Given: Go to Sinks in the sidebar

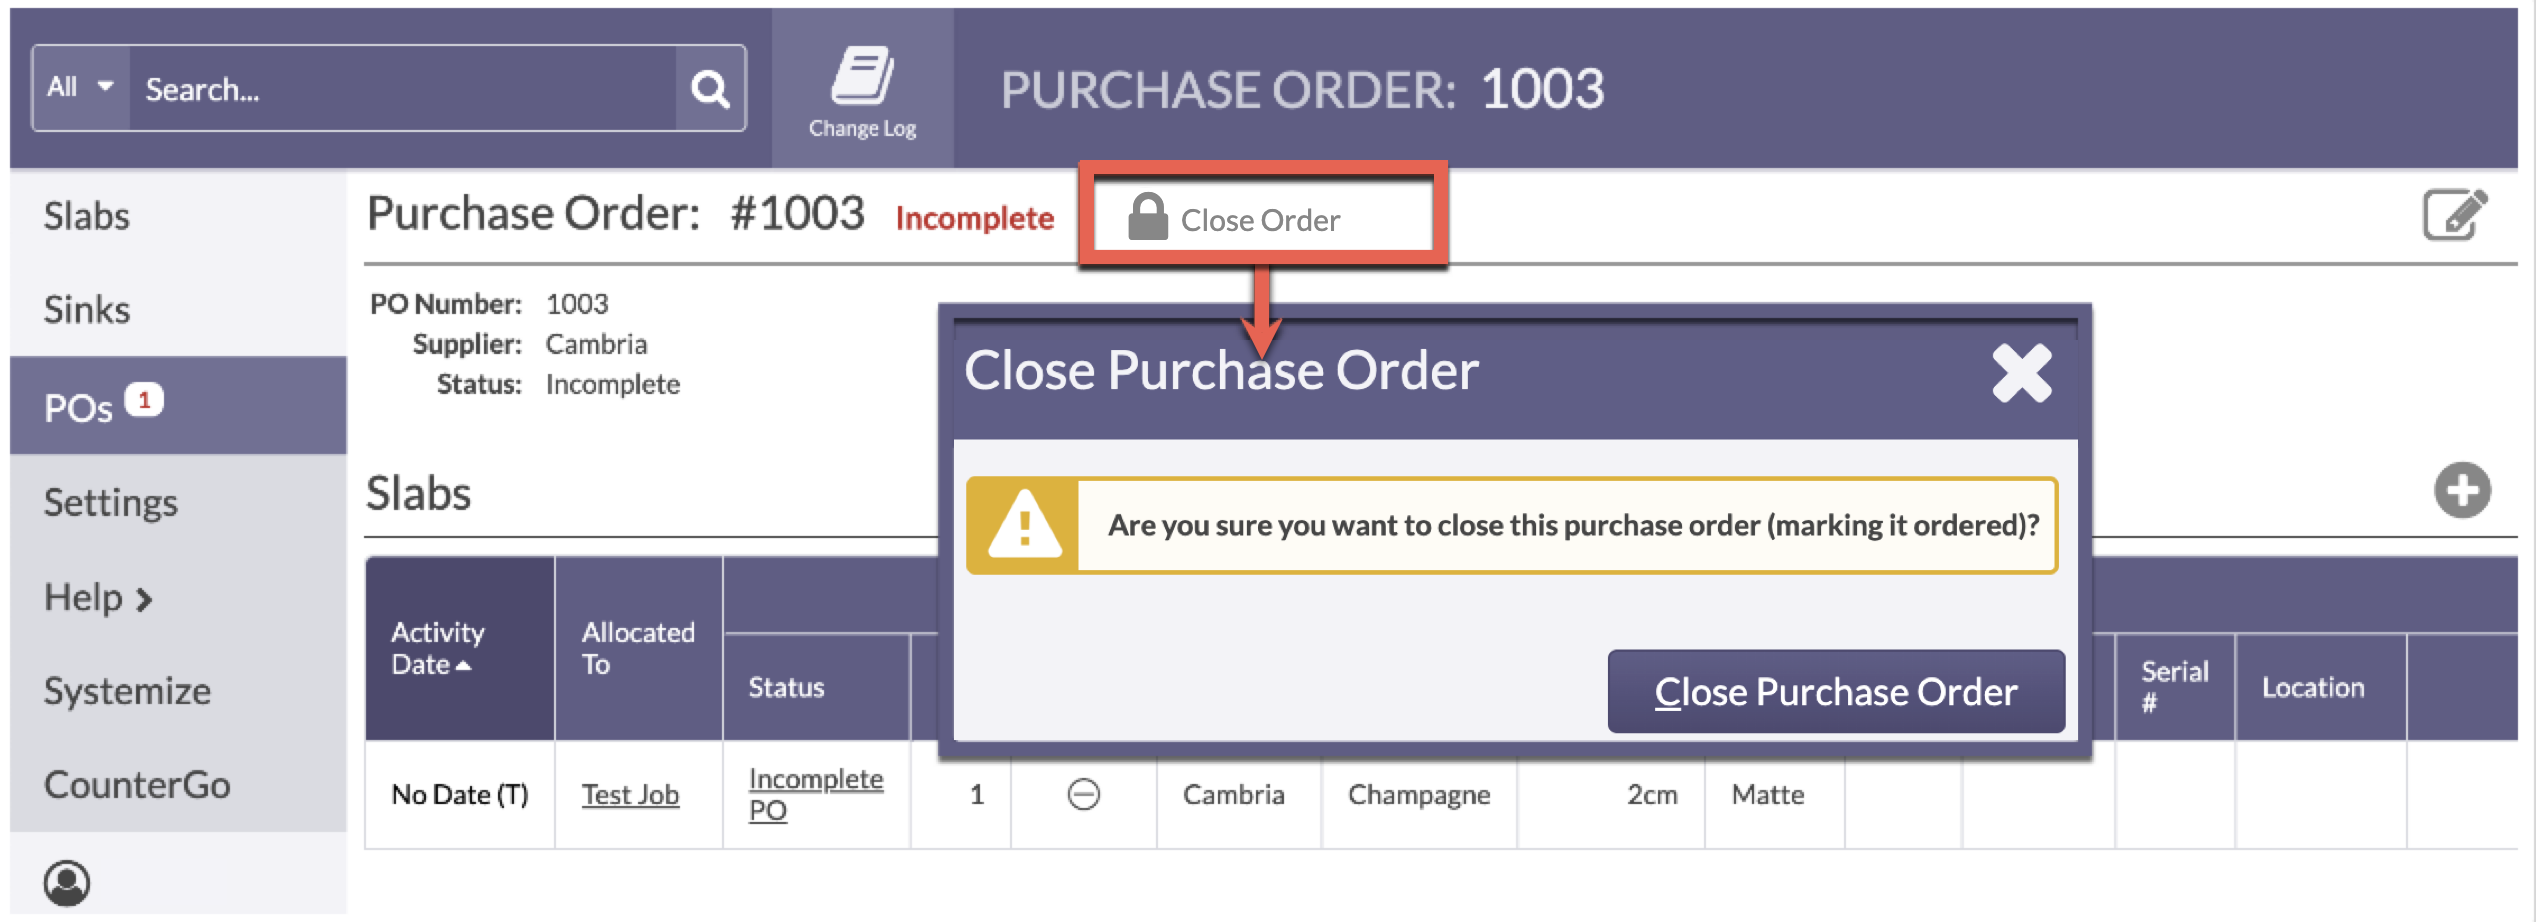Looking at the screenshot, I should (x=87, y=310).
